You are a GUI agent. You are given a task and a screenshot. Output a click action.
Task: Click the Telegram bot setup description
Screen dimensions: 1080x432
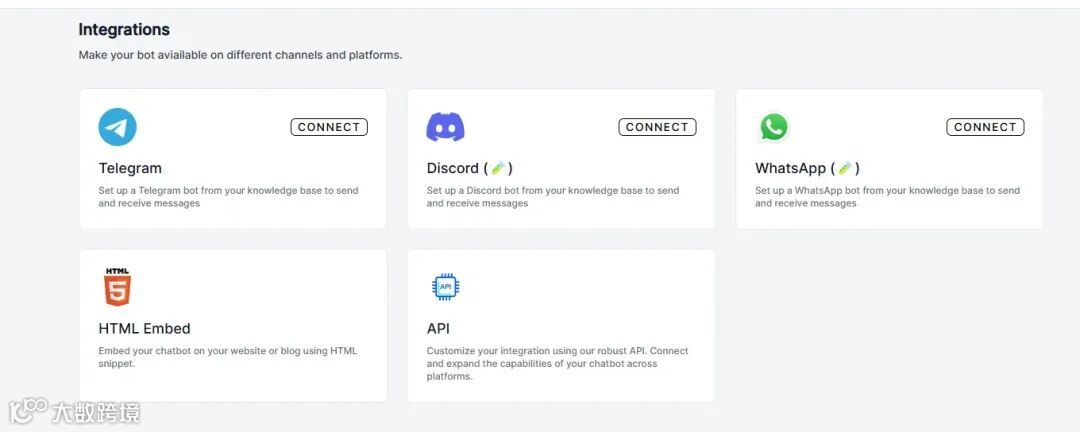coord(228,197)
